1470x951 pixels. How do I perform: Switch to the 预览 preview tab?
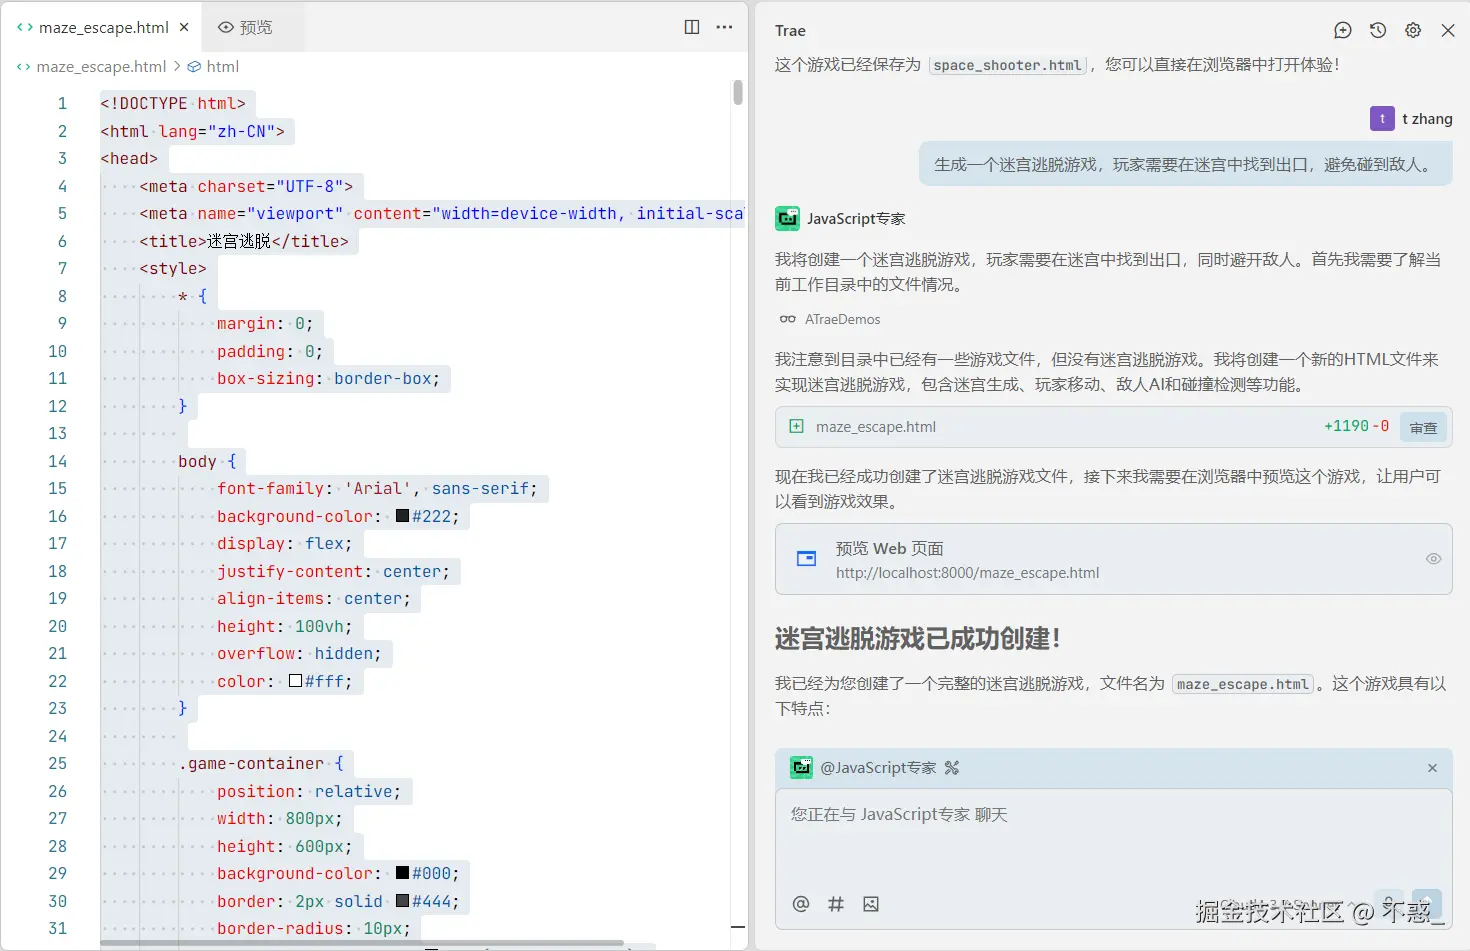coord(246,27)
